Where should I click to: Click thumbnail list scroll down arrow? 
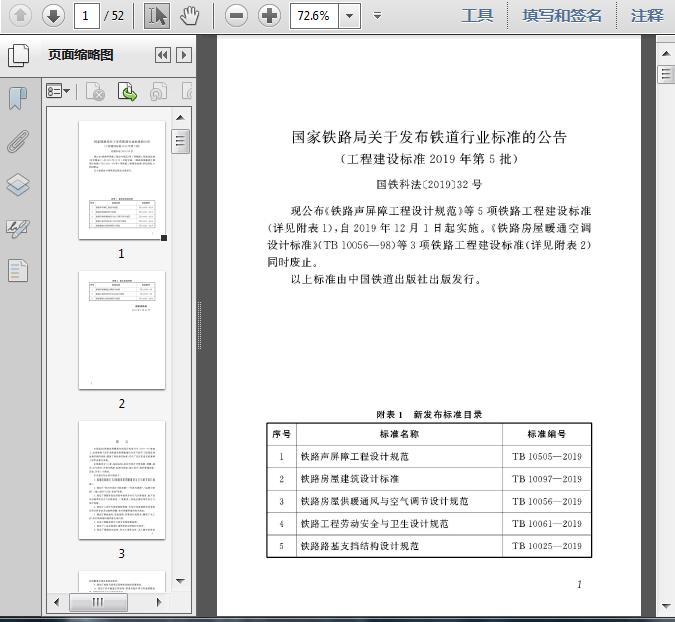pyautogui.click(x=180, y=581)
